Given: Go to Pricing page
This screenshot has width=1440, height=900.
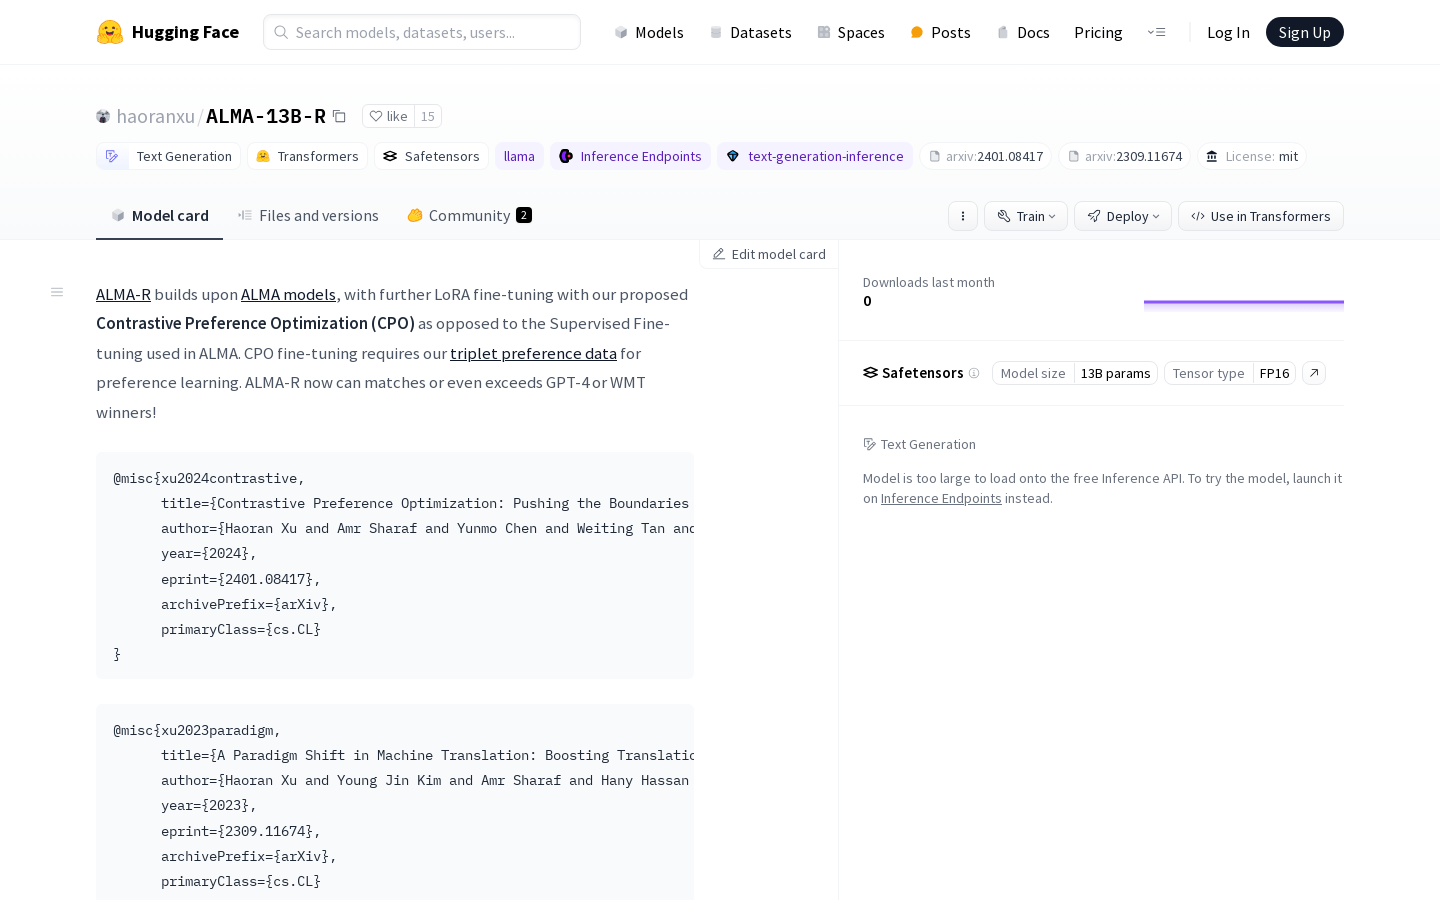Looking at the screenshot, I should 1098,32.
